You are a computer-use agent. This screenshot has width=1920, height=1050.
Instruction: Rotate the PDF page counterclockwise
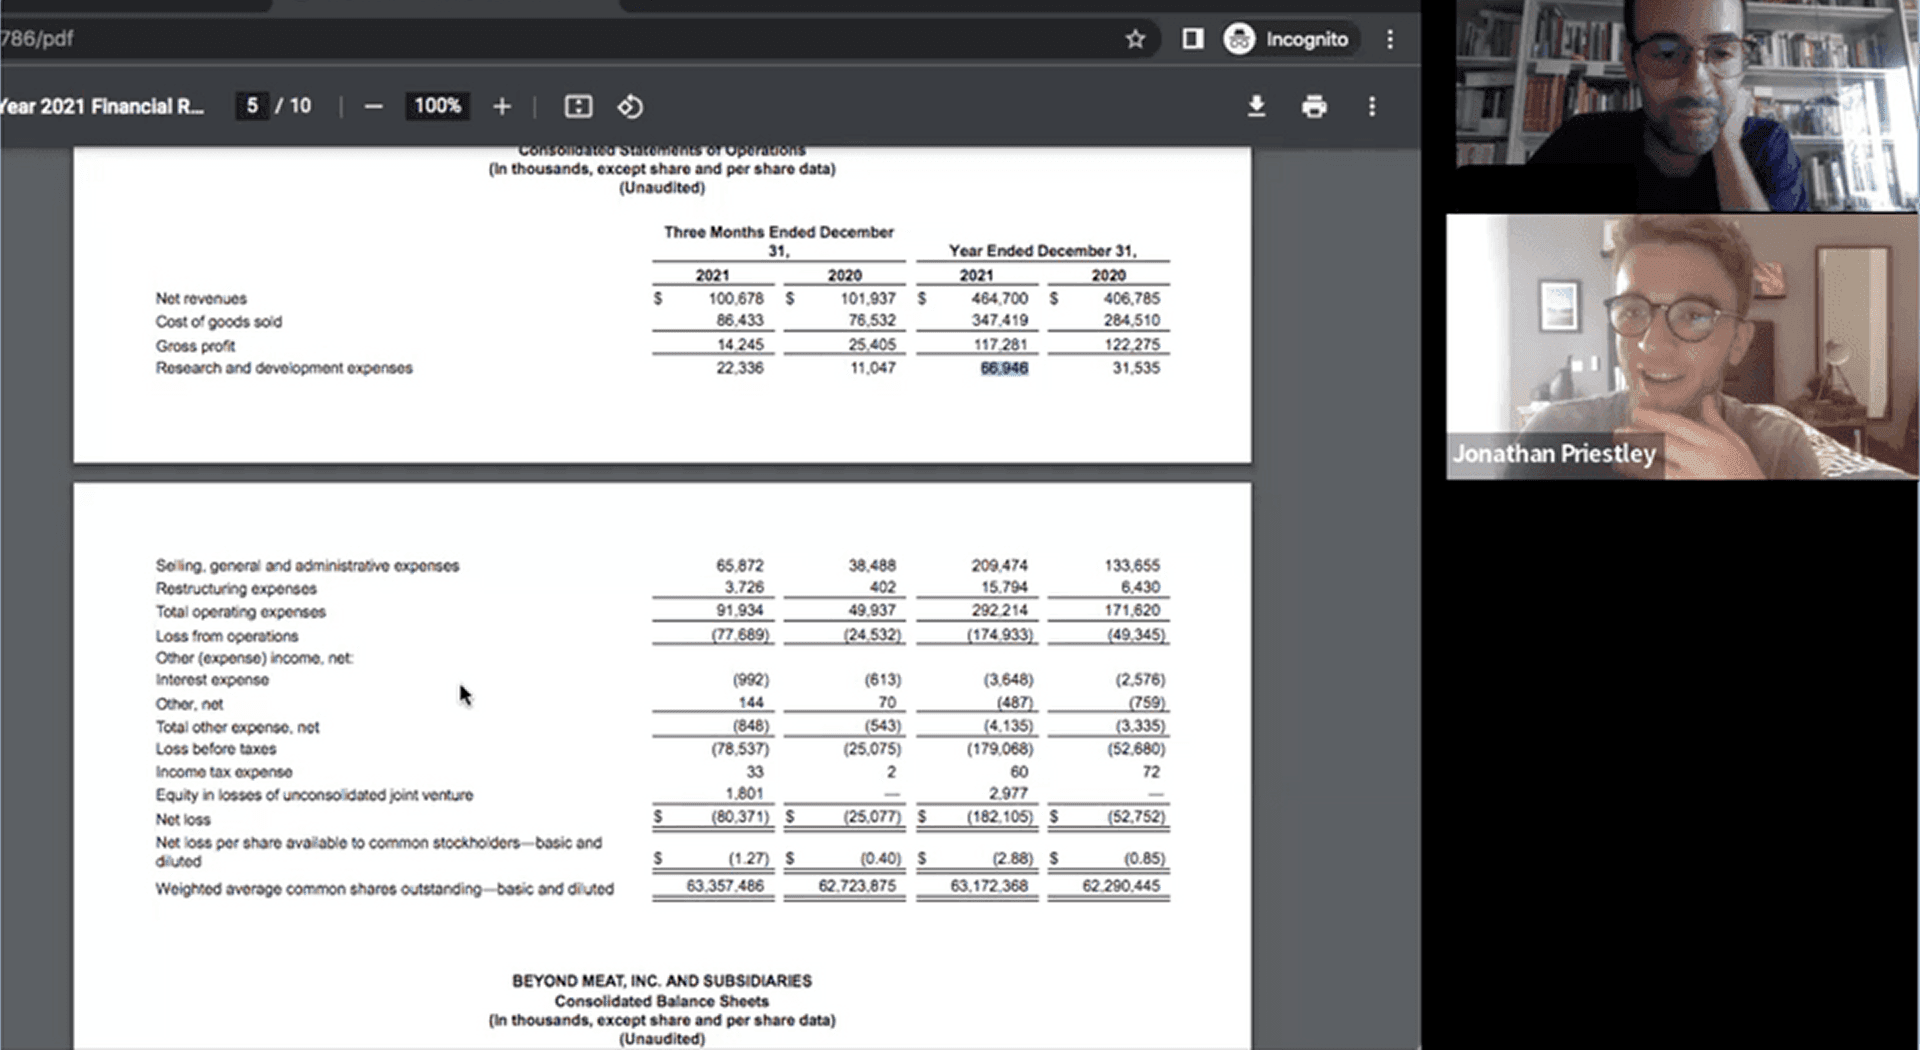[630, 106]
